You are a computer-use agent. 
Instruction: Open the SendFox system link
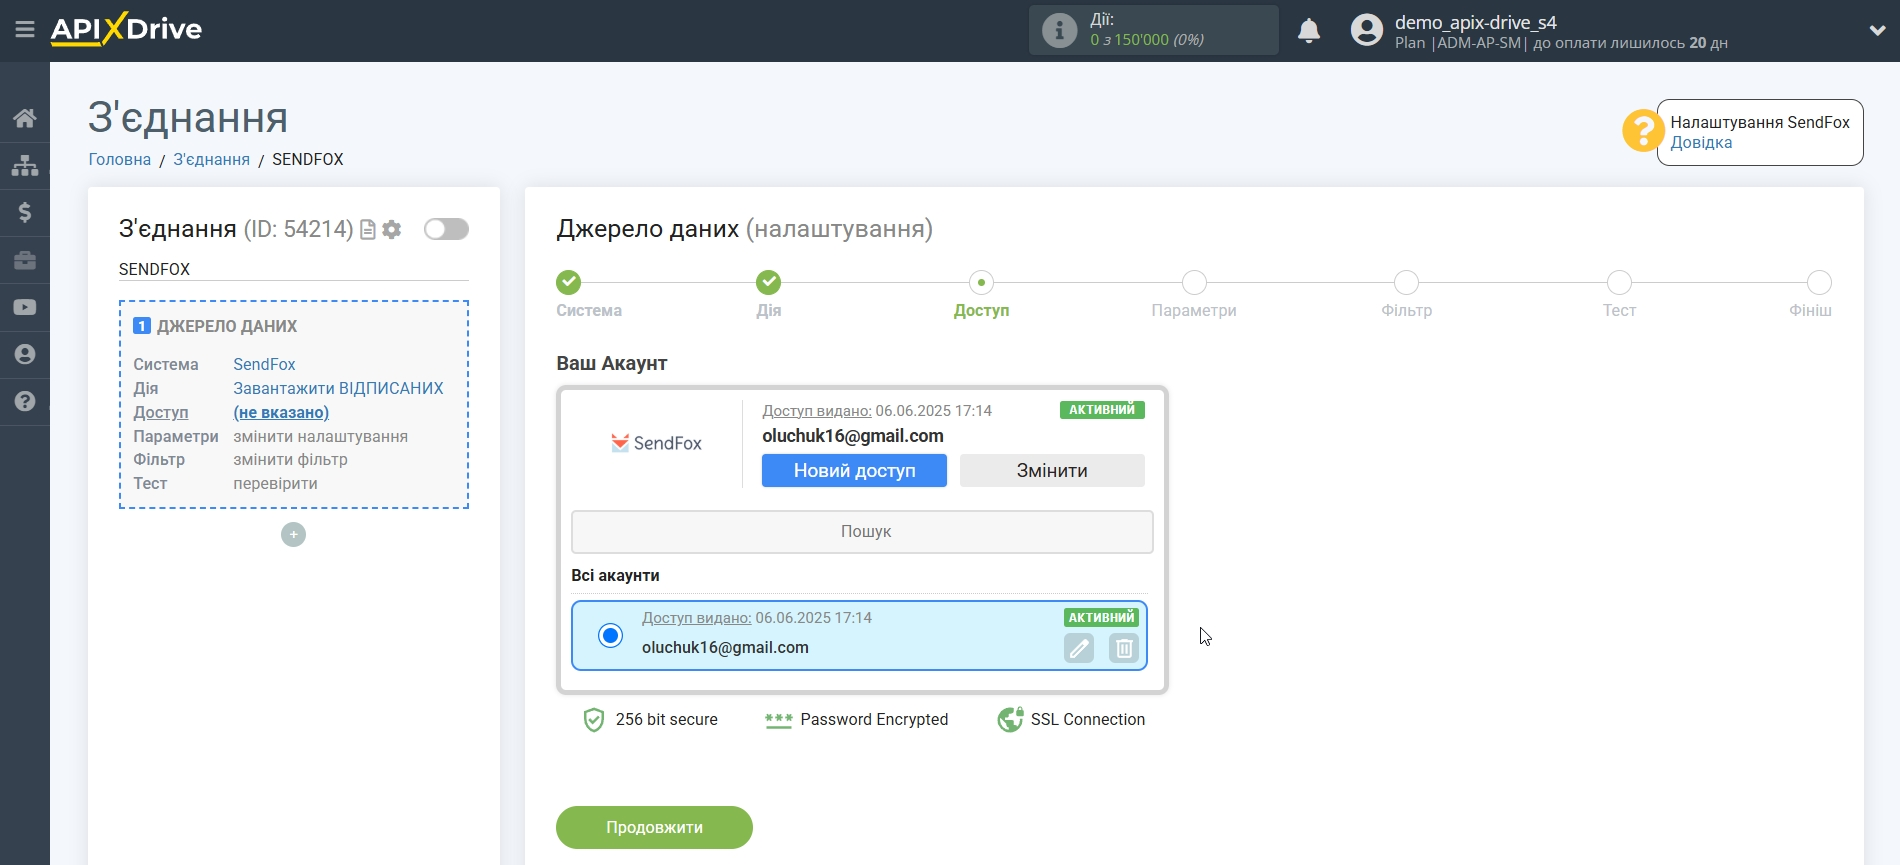click(x=264, y=364)
